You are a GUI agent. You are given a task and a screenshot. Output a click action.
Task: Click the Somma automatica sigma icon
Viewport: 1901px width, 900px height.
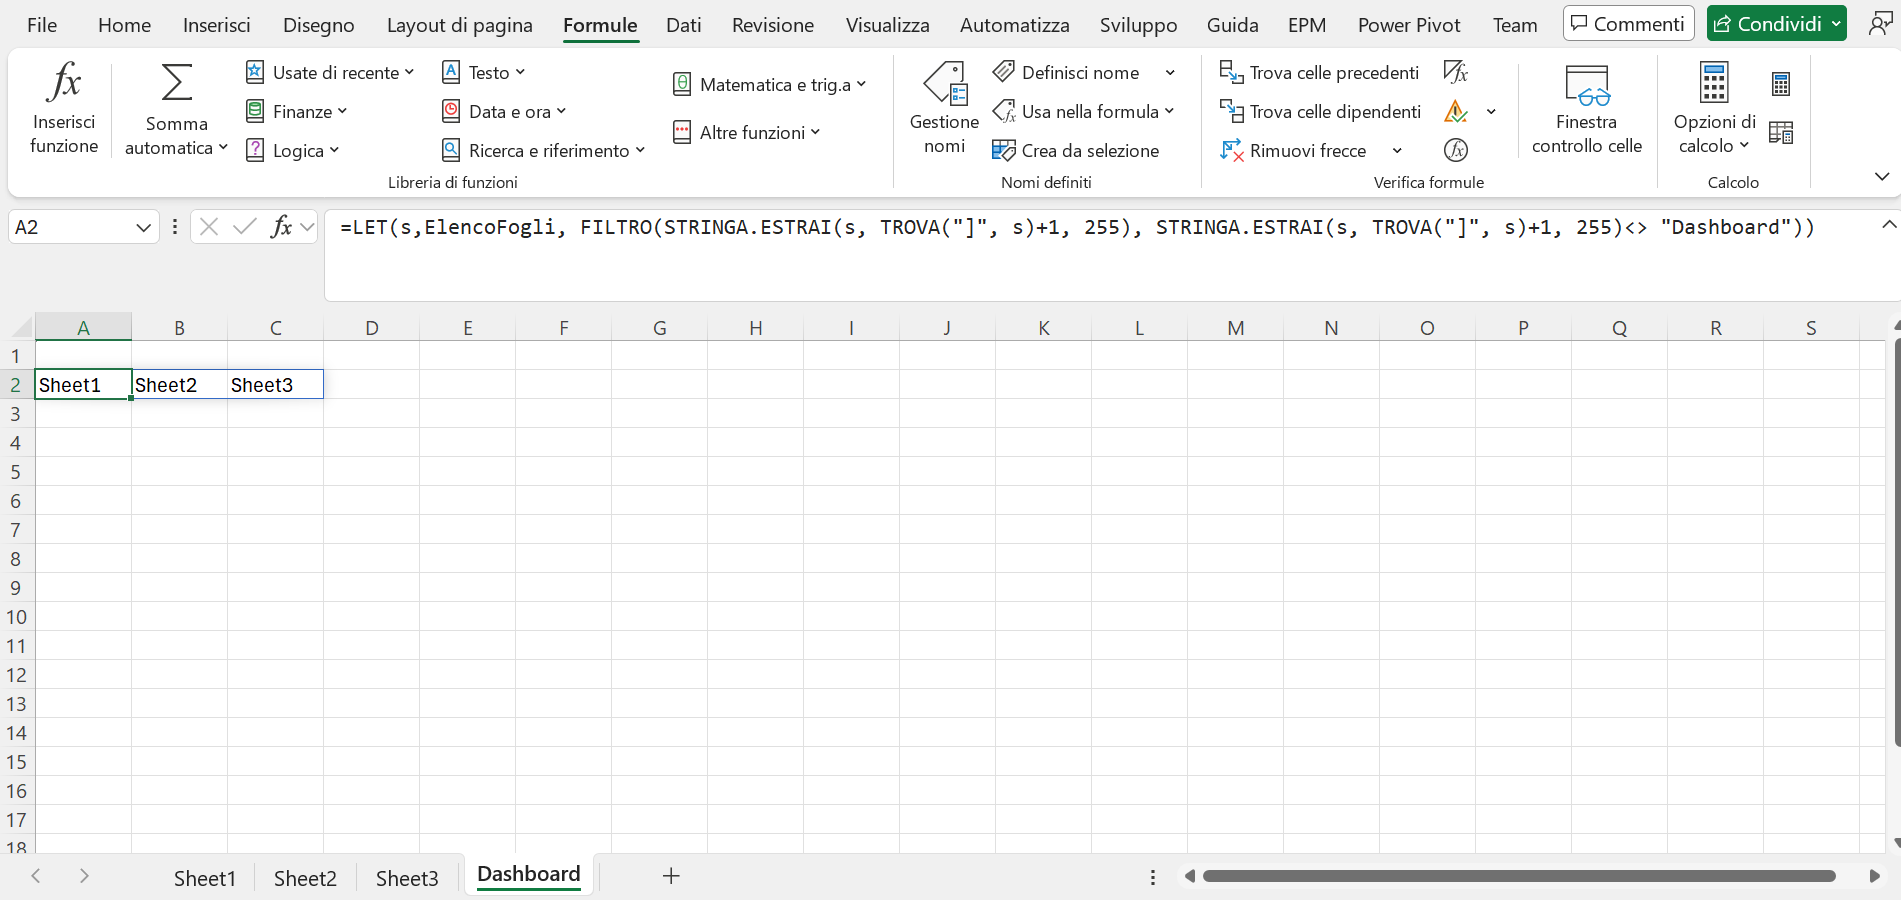click(177, 83)
